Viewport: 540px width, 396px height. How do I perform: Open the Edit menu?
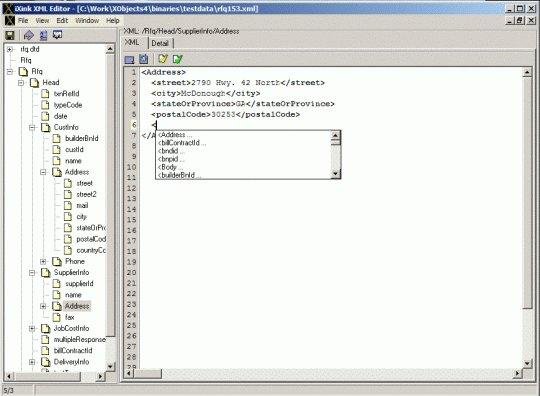point(62,21)
